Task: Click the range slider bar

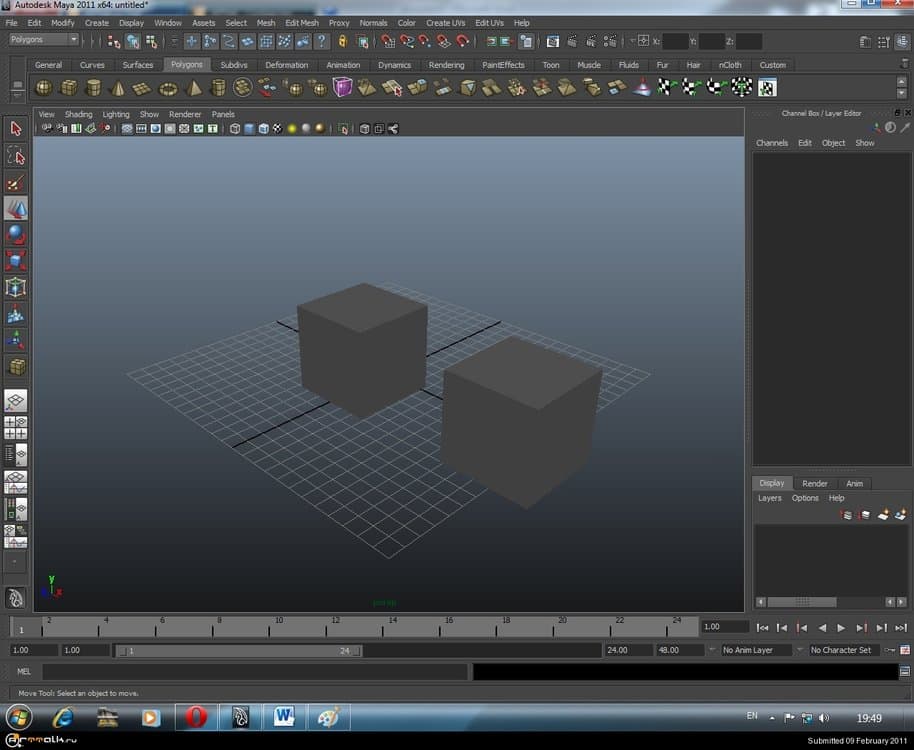Action: pos(238,650)
